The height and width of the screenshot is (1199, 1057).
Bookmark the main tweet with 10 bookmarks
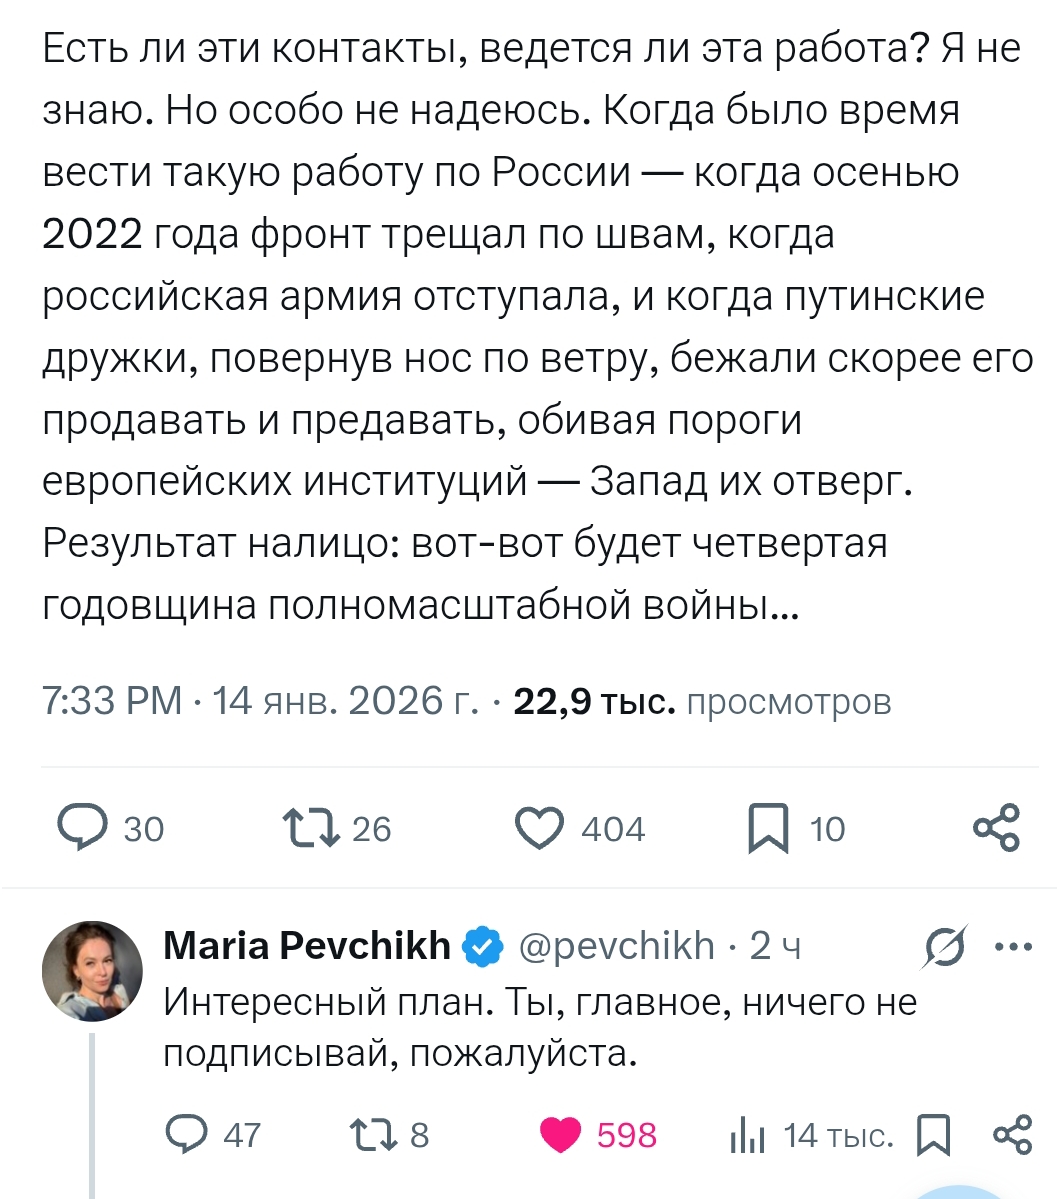pos(768,828)
